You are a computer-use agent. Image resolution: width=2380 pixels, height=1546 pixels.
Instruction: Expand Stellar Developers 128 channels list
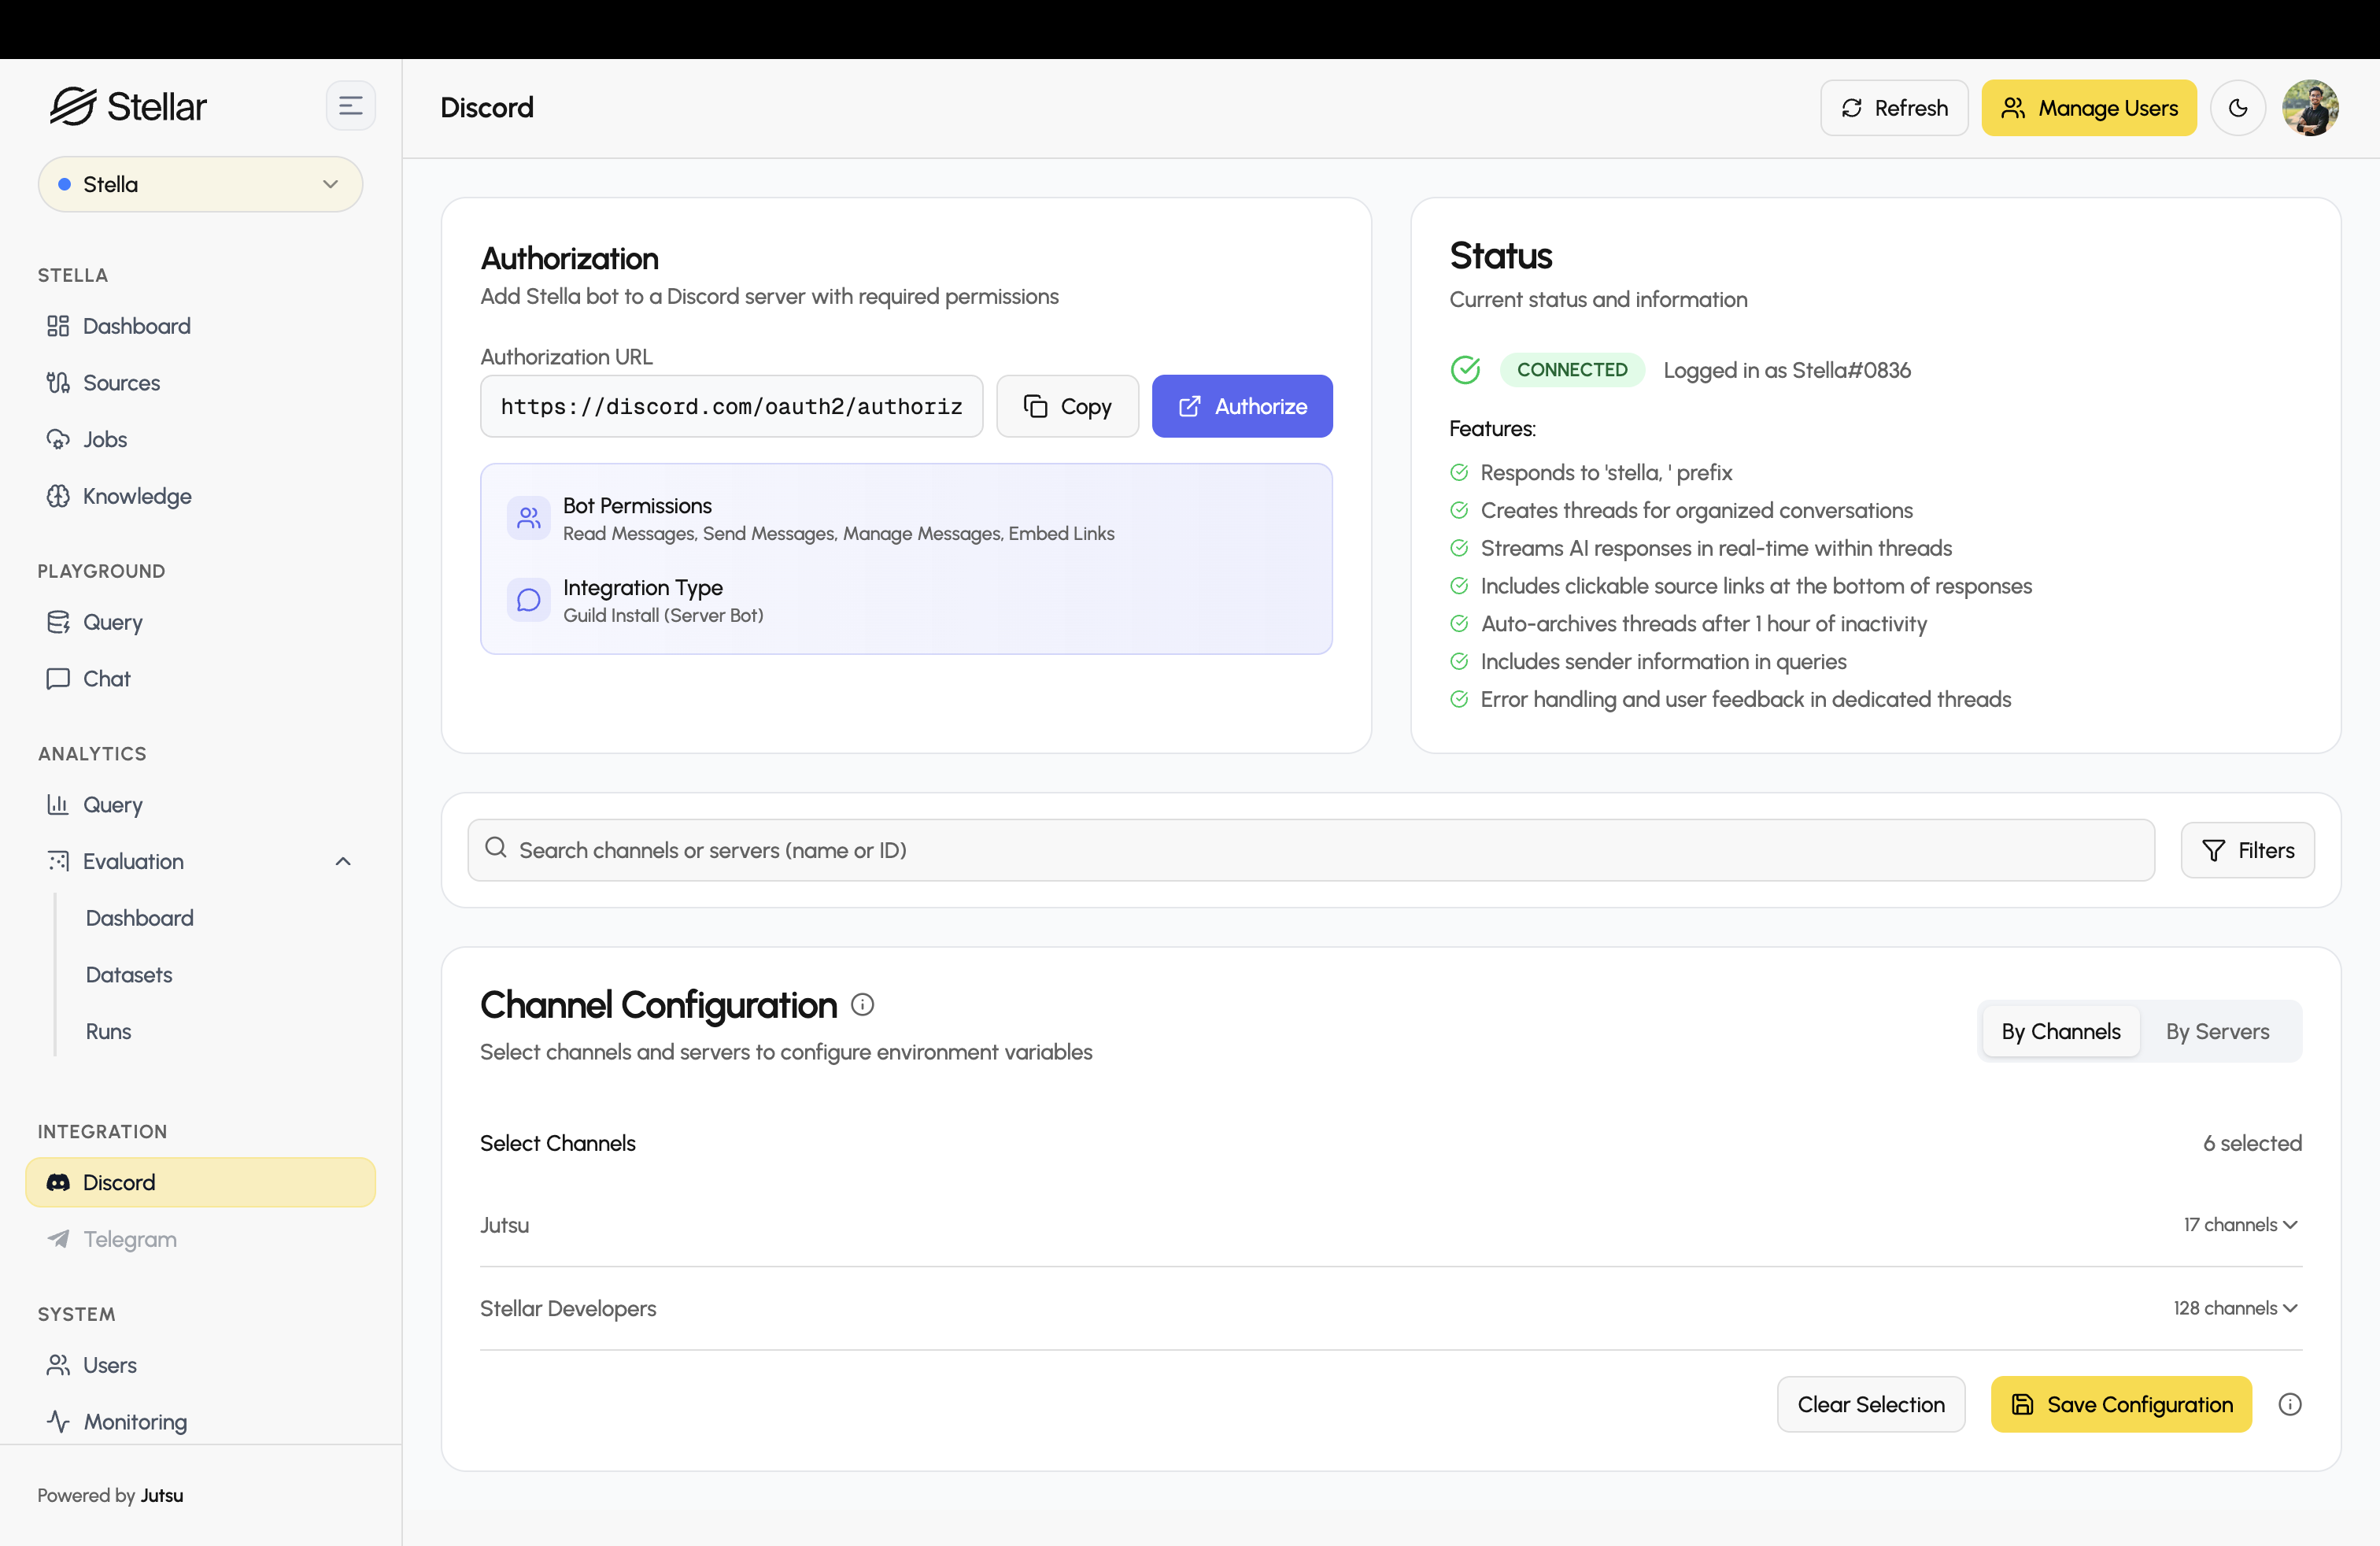[x=2234, y=1308]
